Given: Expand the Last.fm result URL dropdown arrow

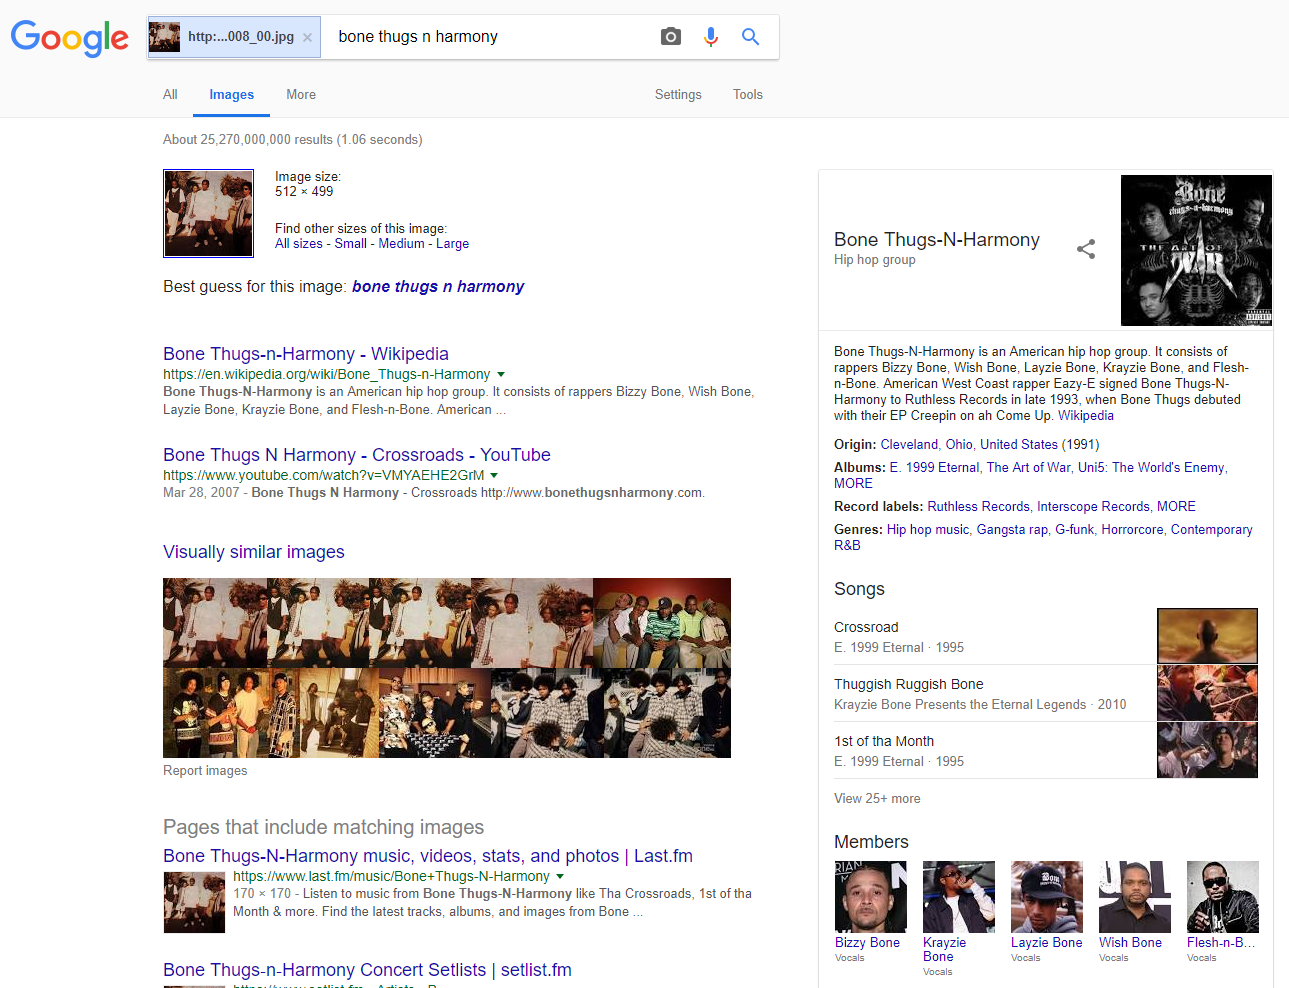Looking at the screenshot, I should click(560, 877).
